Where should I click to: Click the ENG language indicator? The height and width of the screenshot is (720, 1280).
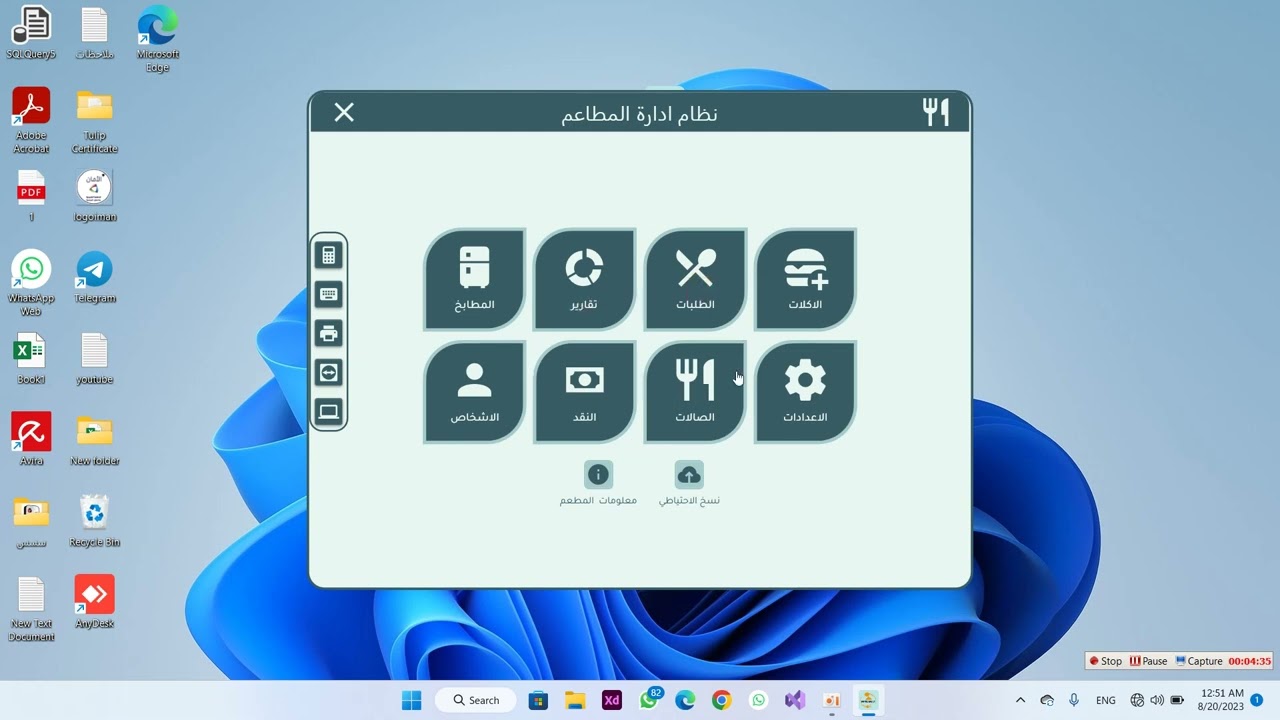click(x=1106, y=700)
